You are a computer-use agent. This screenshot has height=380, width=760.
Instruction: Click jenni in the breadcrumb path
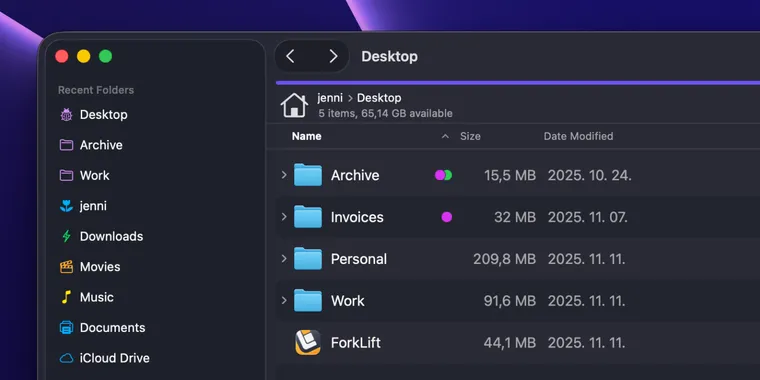[x=330, y=98]
